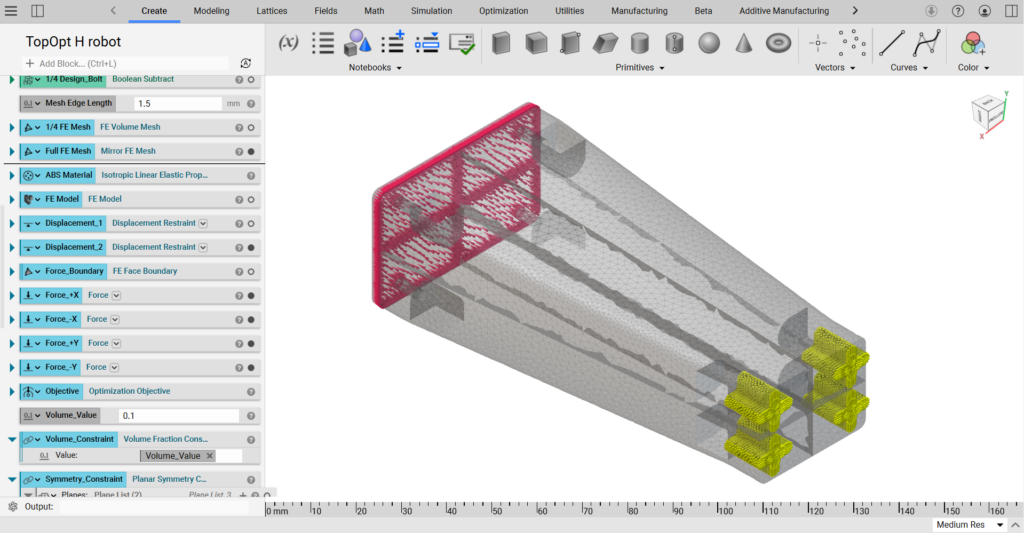Choose the torus primitive tool
Screen dimensions: 1024x533
tap(779, 43)
